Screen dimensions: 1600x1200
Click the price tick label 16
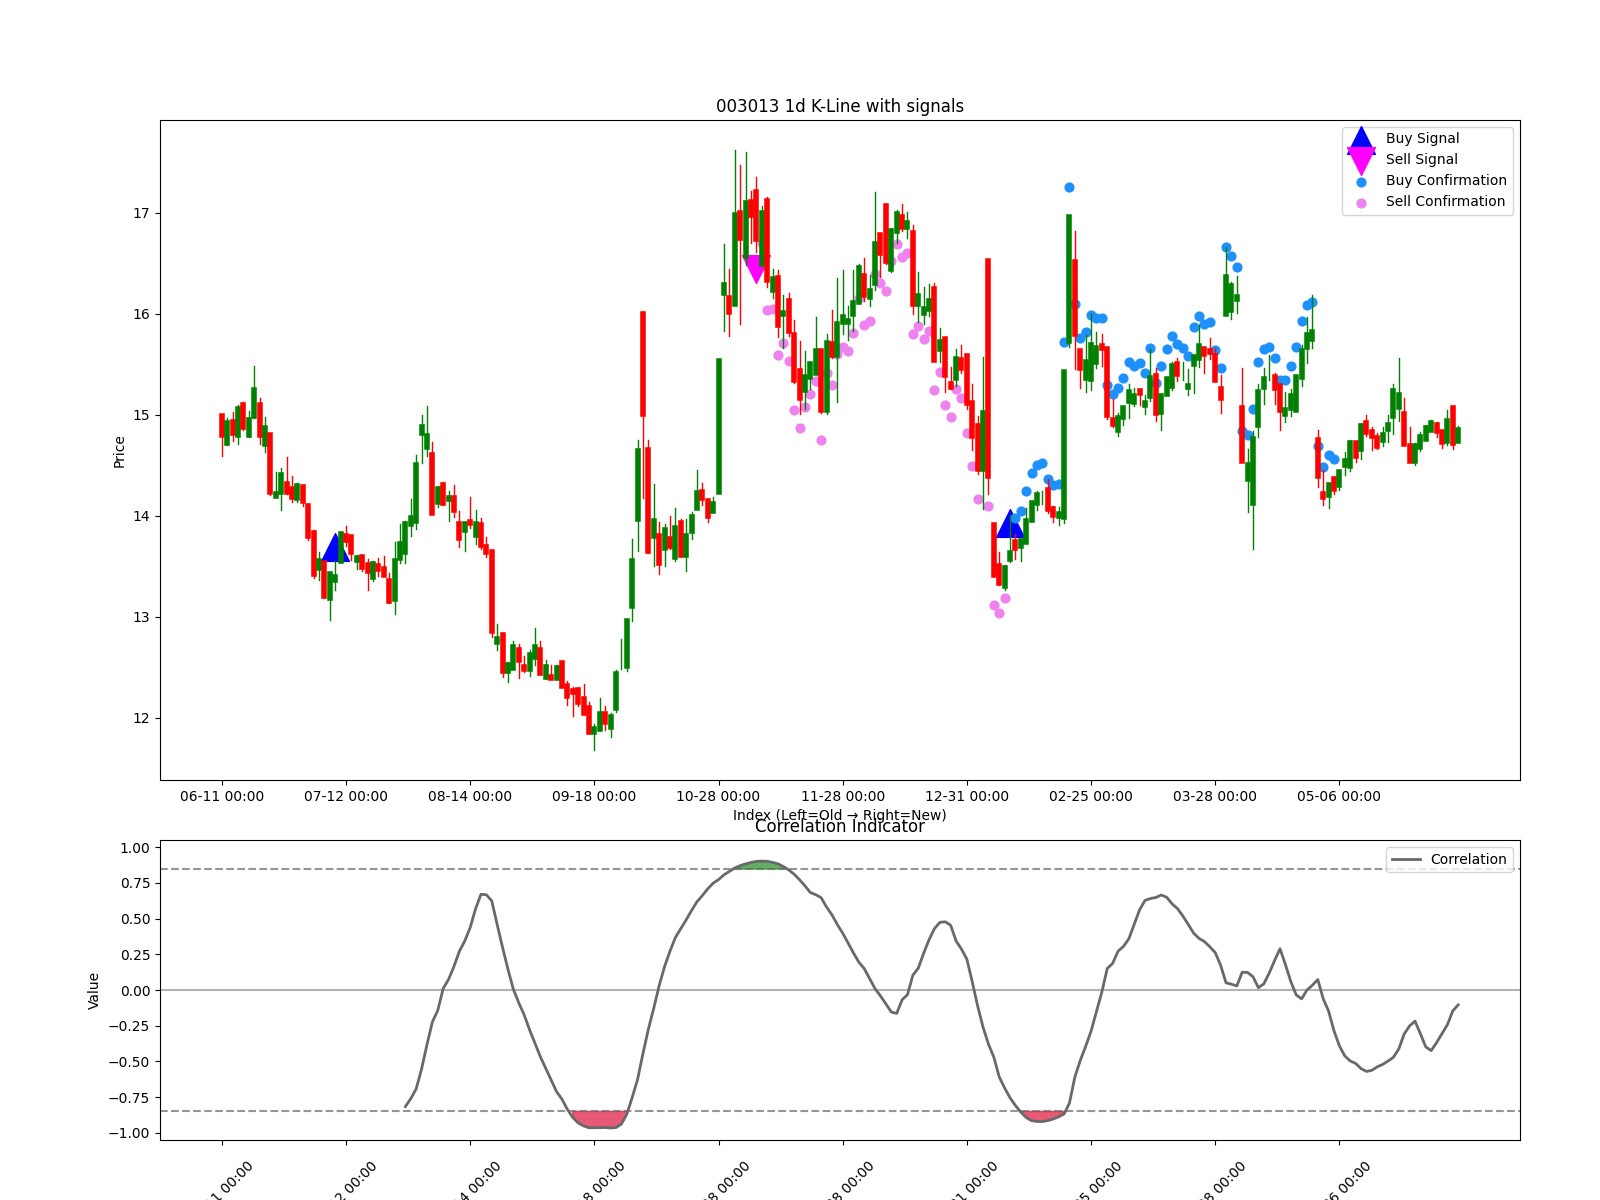coord(140,315)
